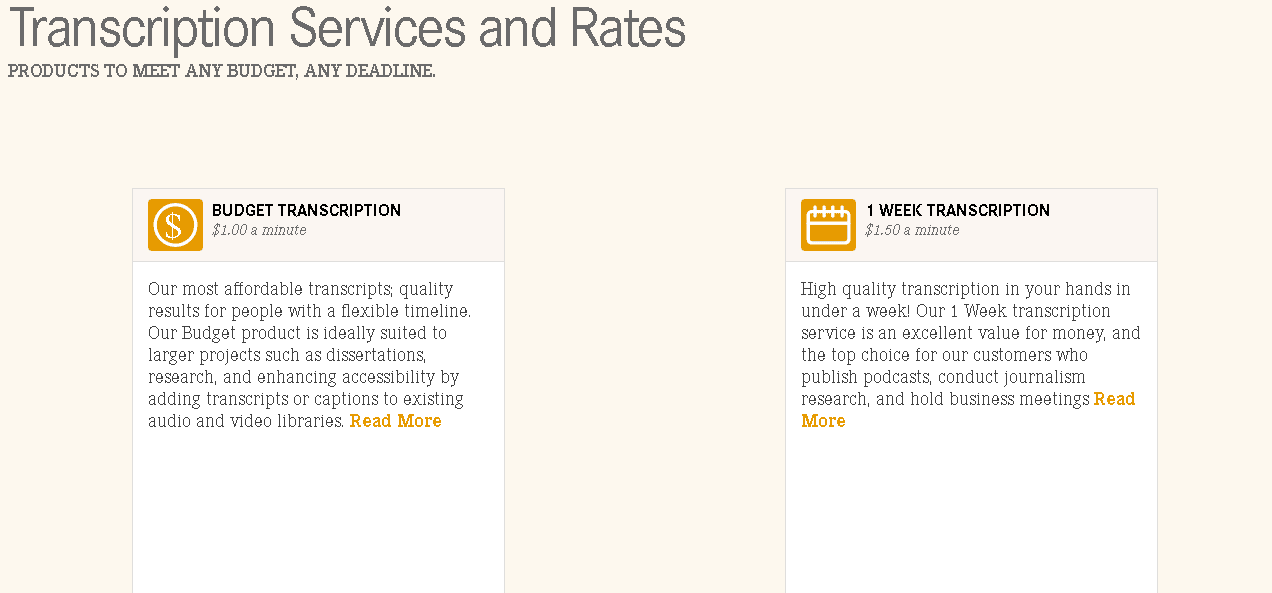Viewport: 1272px width, 593px height.
Task: Click the 'Products to meet any budget' subtitle
Action: click(222, 71)
